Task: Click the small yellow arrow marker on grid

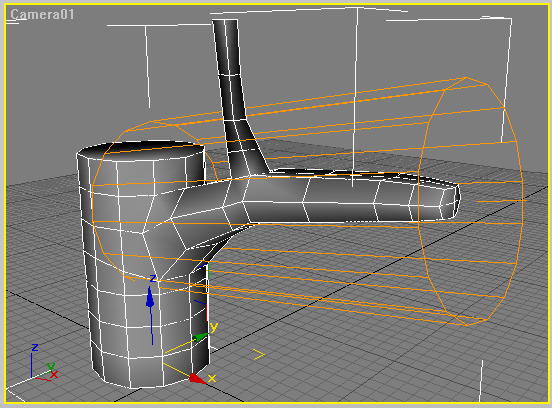Action: point(259,354)
